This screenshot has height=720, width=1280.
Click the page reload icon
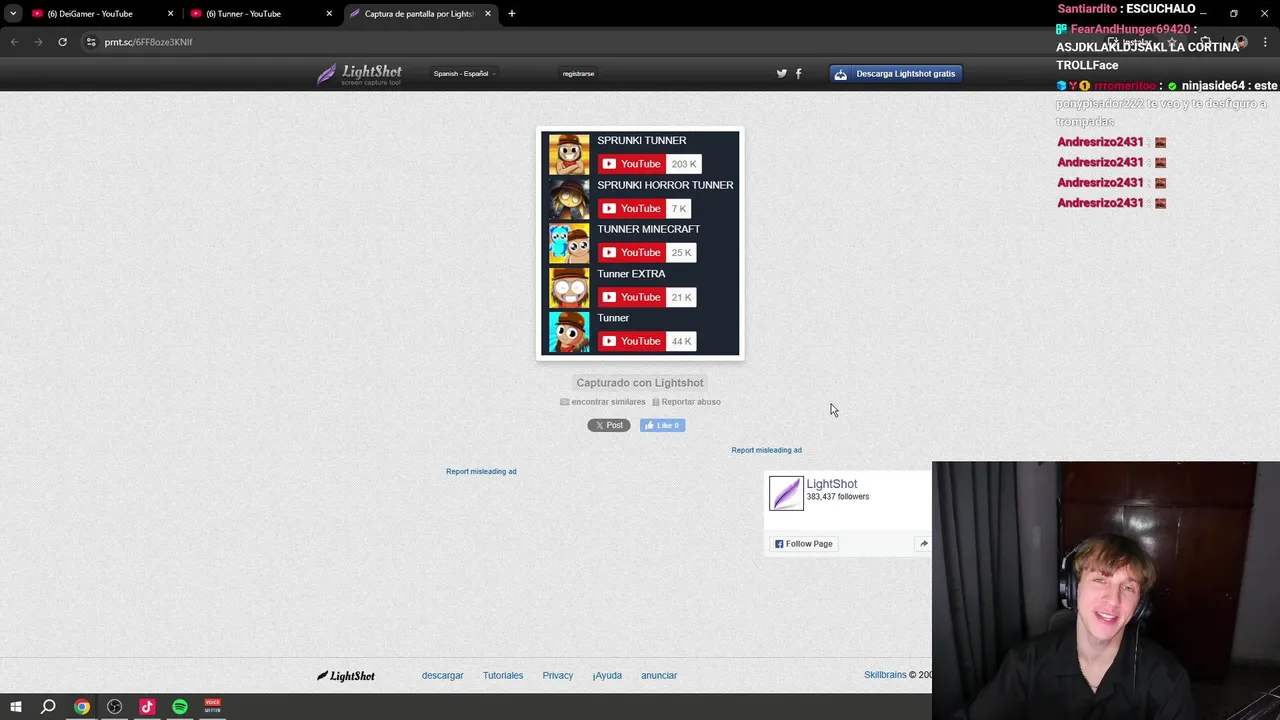click(62, 42)
